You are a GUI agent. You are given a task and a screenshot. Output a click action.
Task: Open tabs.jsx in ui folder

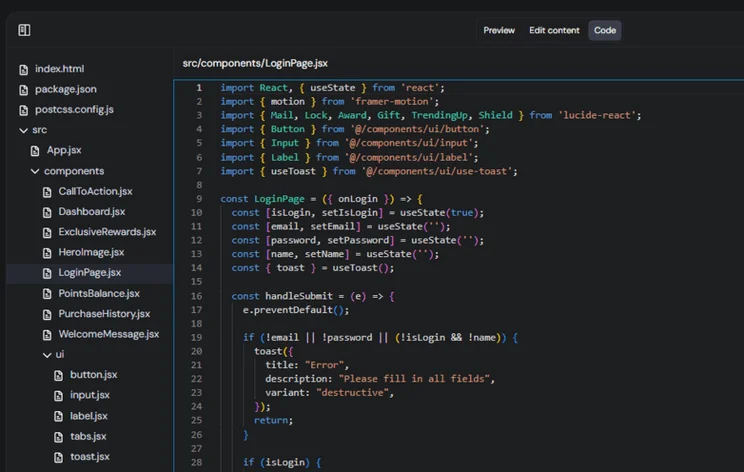(x=88, y=436)
